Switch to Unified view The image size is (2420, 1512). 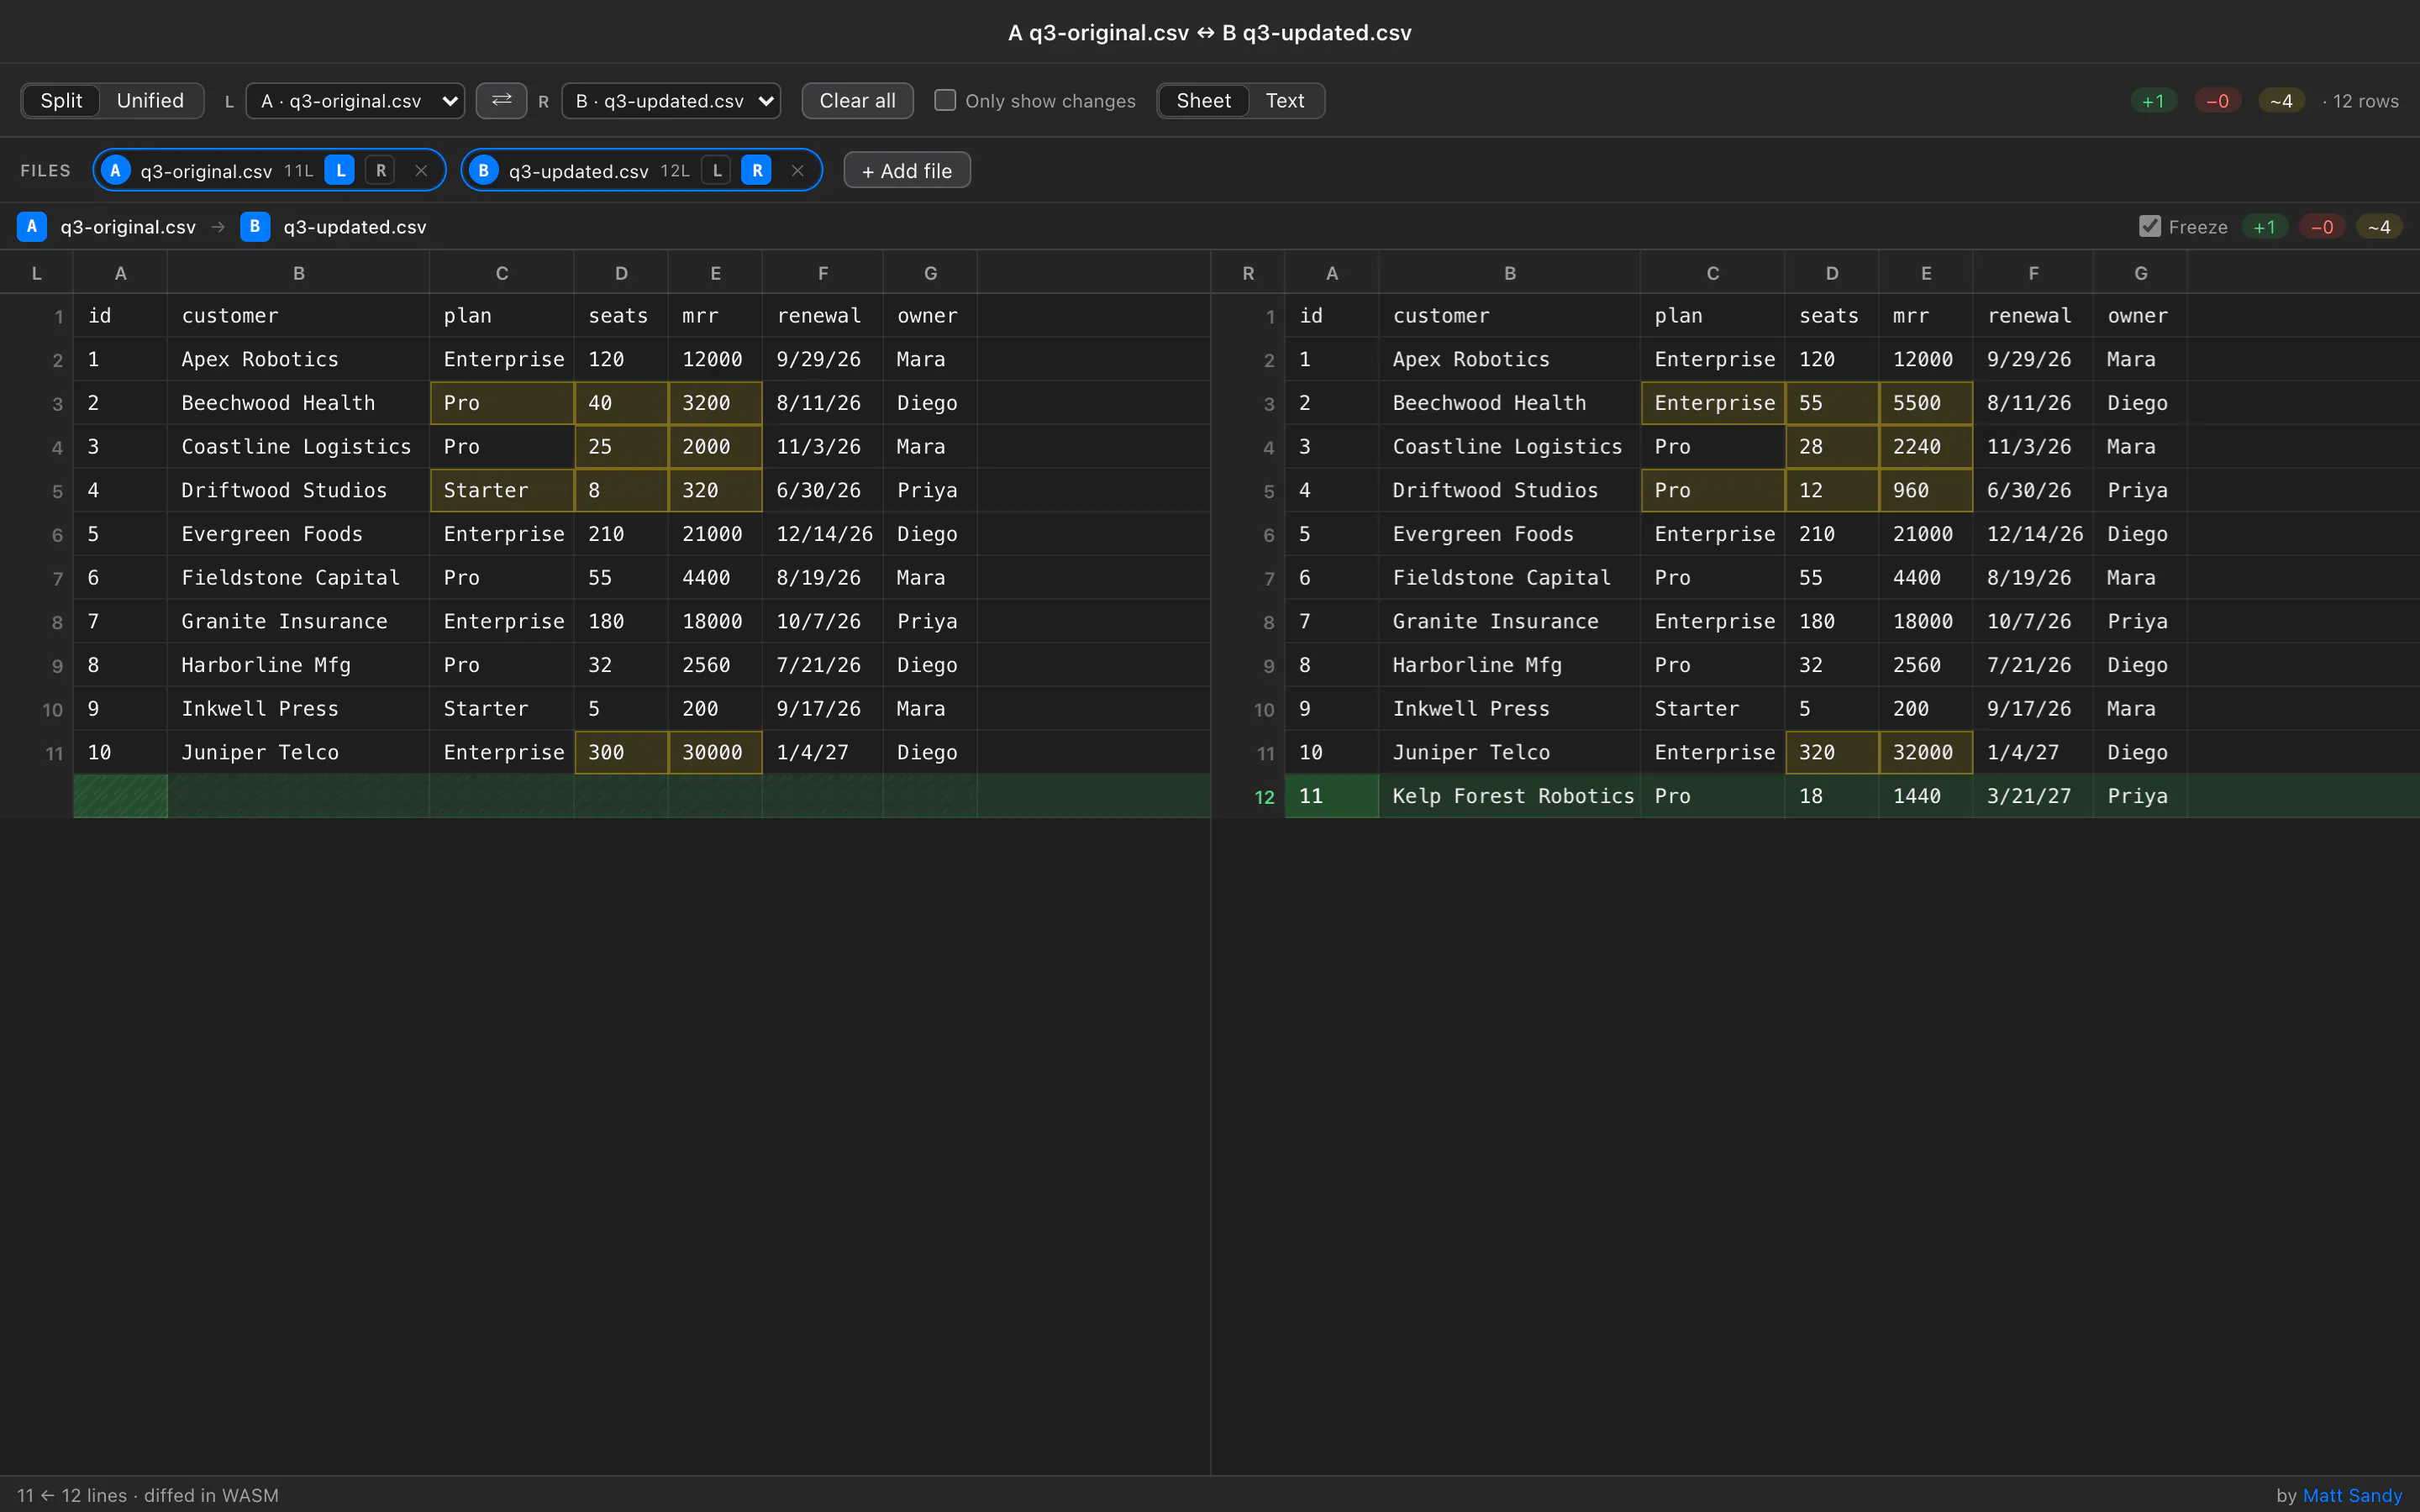[x=150, y=100]
